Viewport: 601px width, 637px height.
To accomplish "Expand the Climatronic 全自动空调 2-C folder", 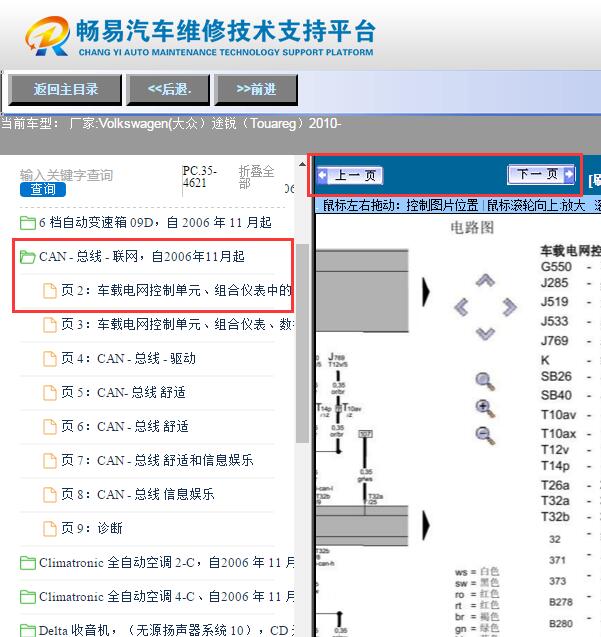I will (x=28, y=563).
